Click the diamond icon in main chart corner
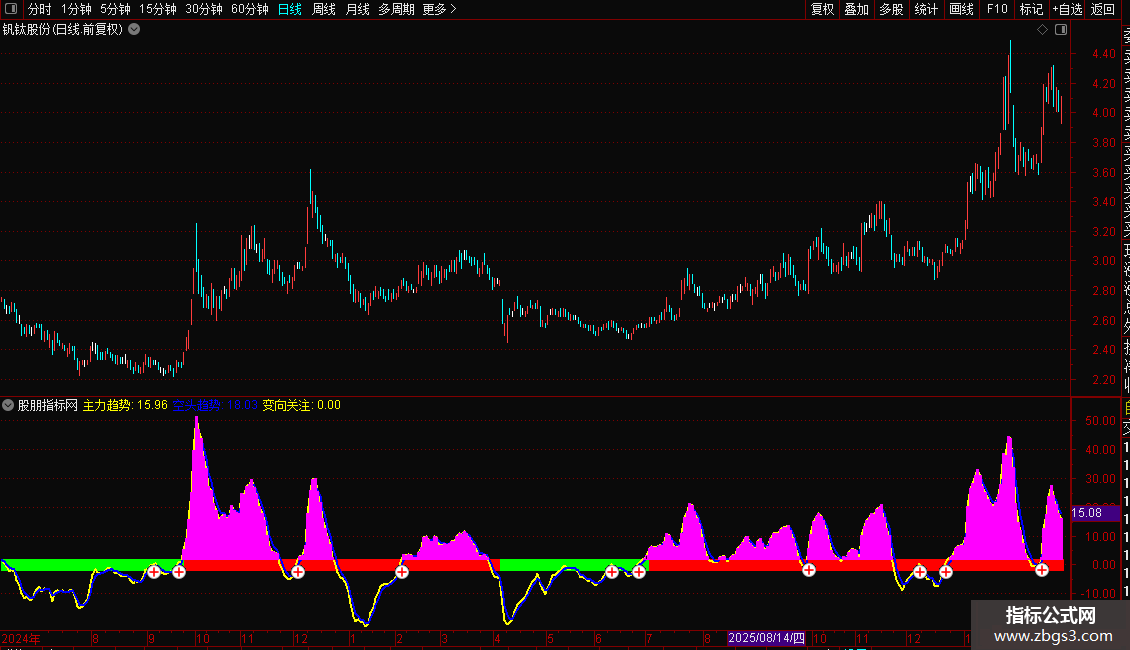This screenshot has width=1130, height=650. (x=1042, y=30)
